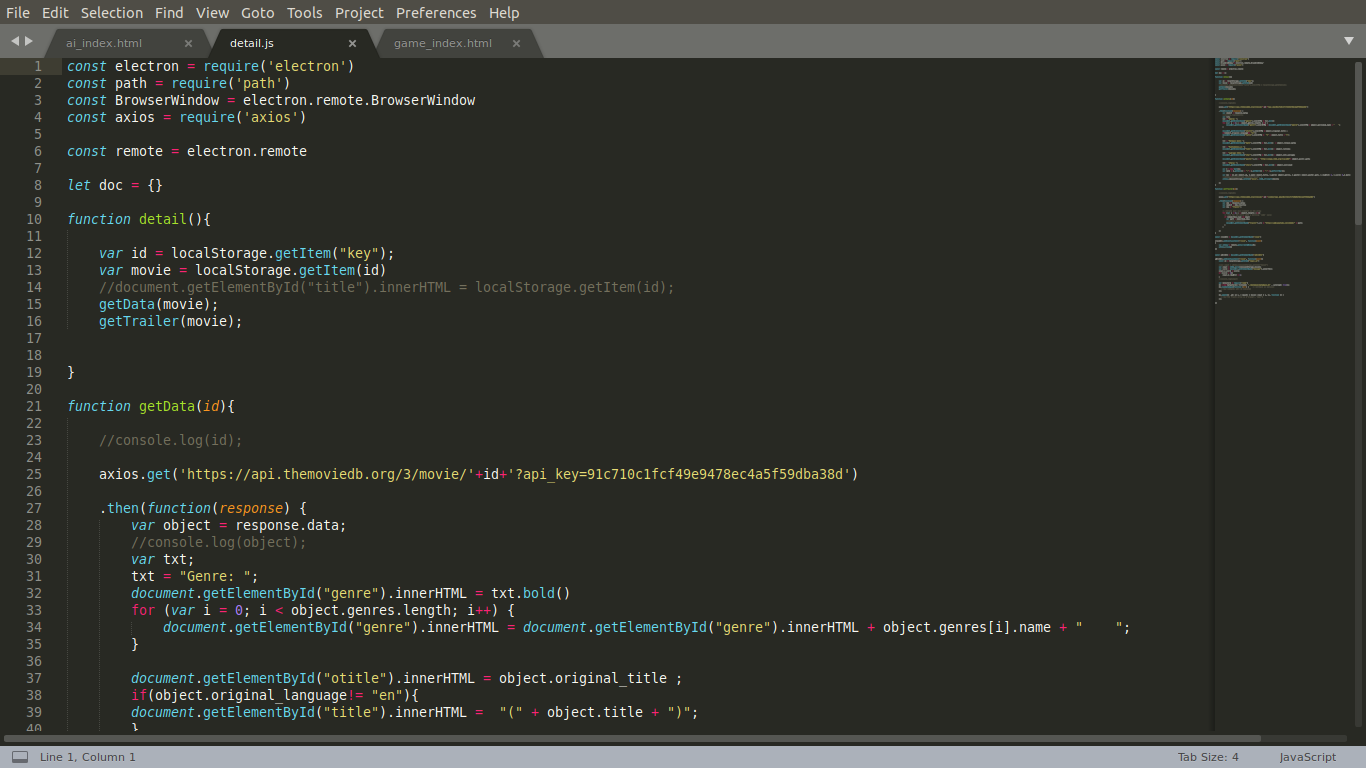Open the tab list dropdown arrow
The width and height of the screenshot is (1366, 768).
click(1349, 41)
